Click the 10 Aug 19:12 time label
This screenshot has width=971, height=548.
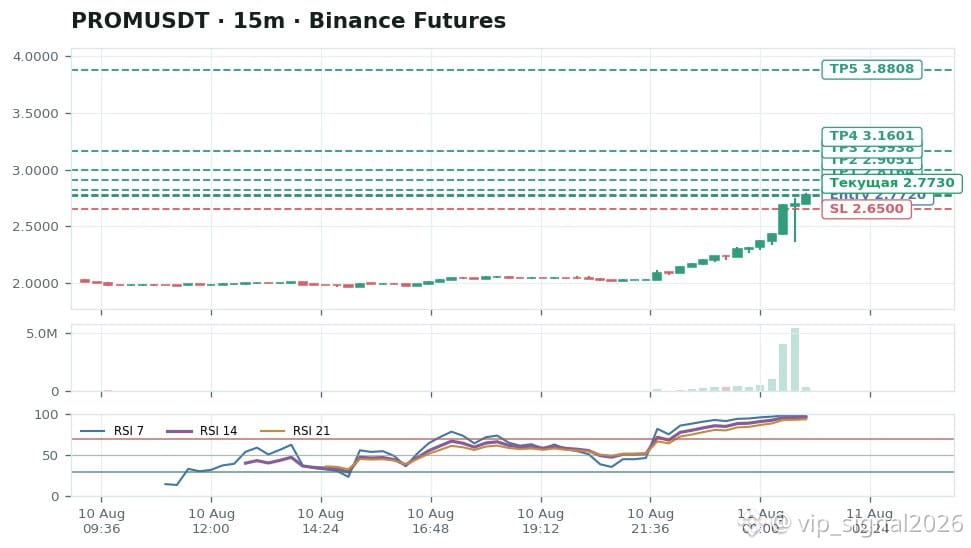(541, 521)
